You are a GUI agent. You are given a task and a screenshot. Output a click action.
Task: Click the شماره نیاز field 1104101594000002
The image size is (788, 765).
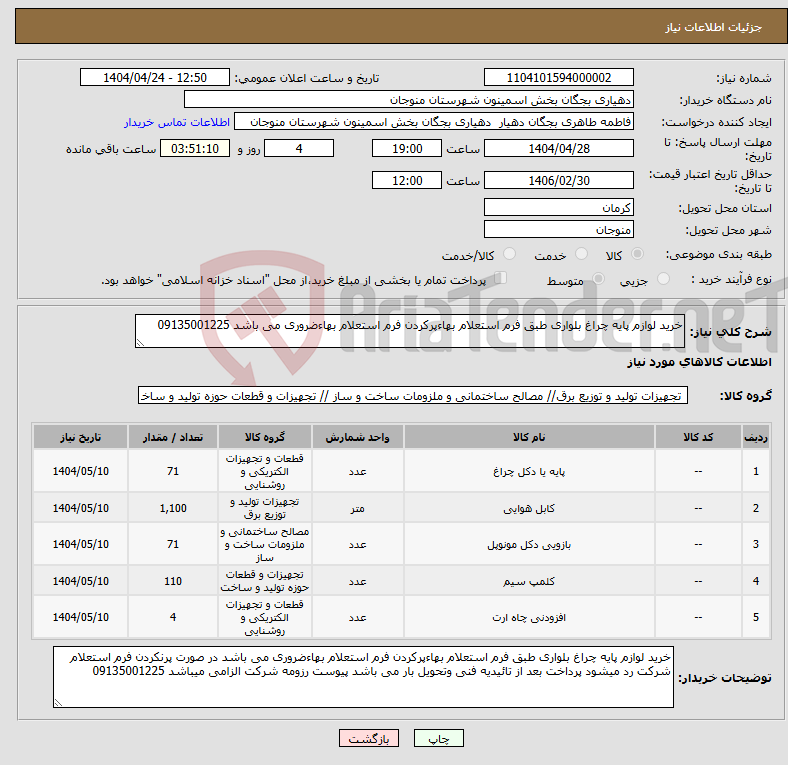[x=558, y=77]
